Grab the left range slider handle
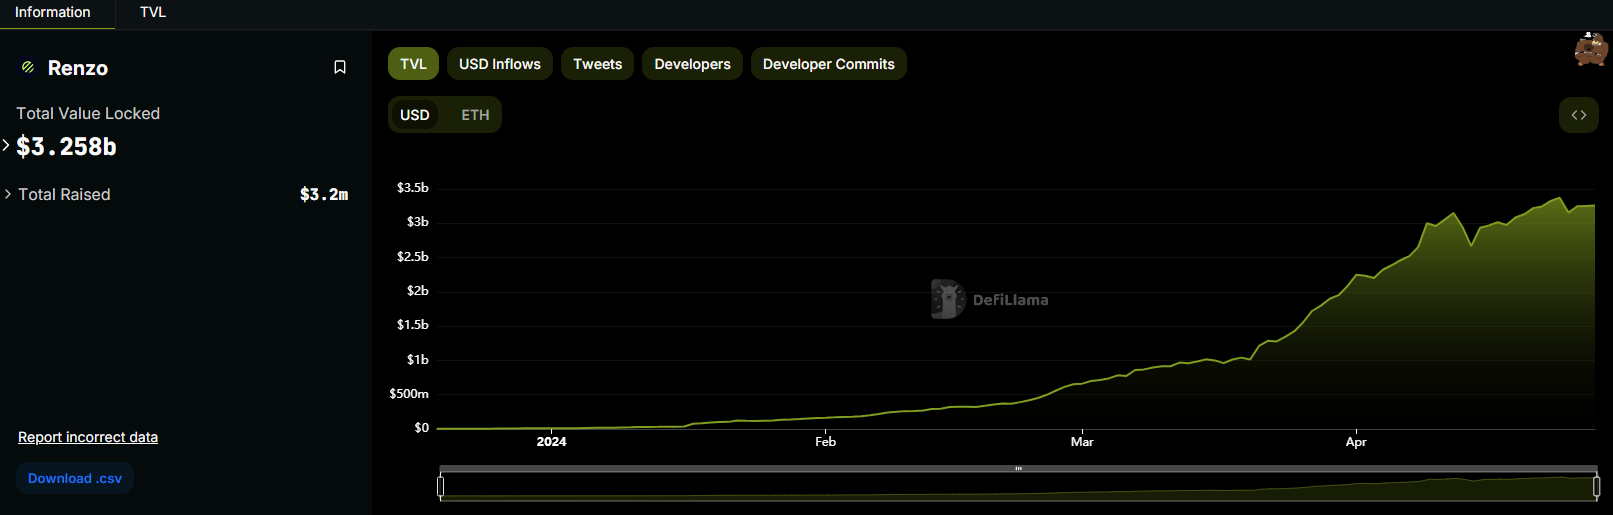 click(441, 486)
